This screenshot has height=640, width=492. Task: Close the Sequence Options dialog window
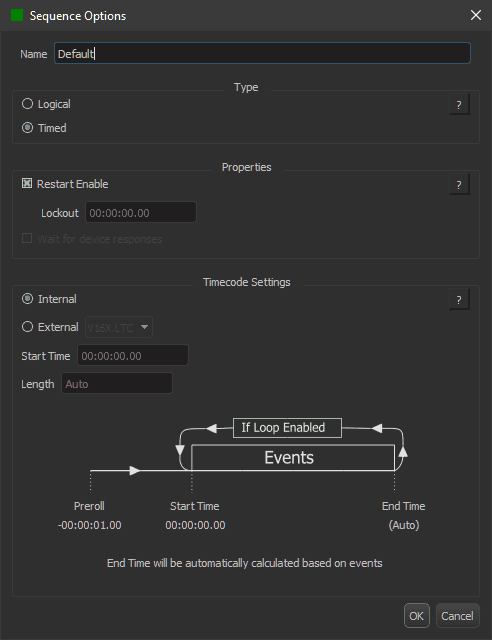476,16
